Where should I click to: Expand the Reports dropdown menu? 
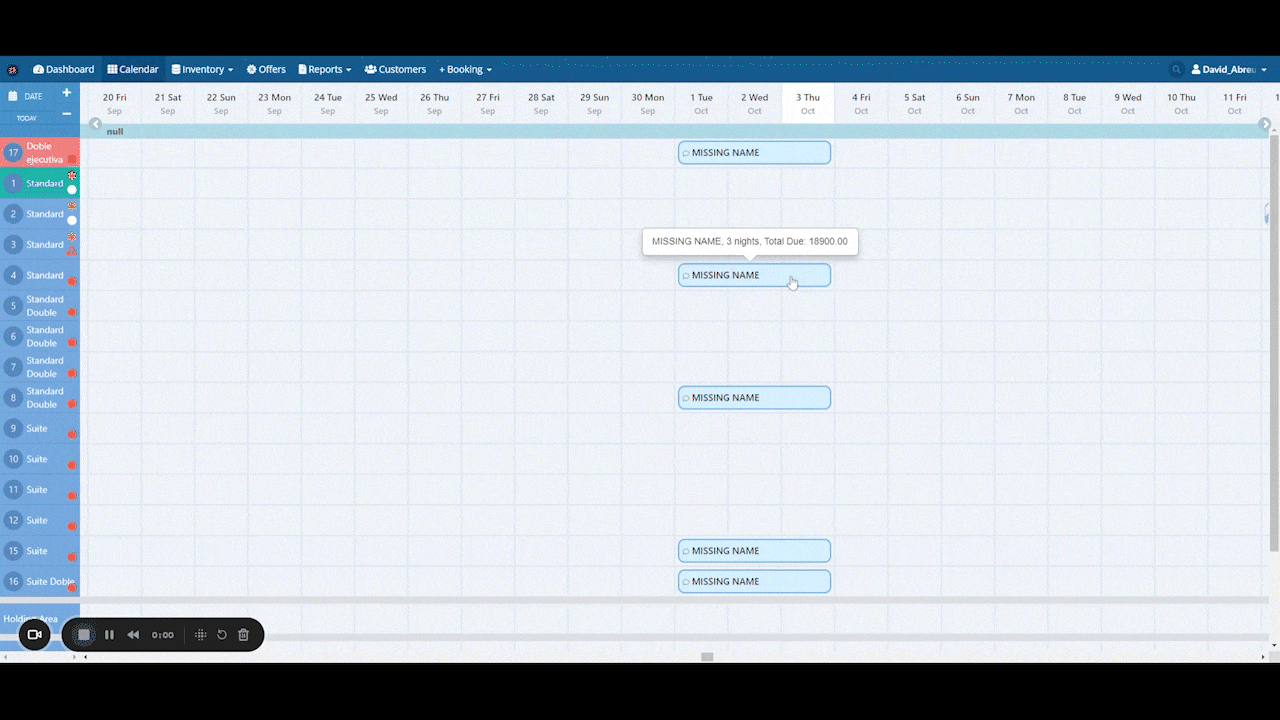(x=325, y=69)
